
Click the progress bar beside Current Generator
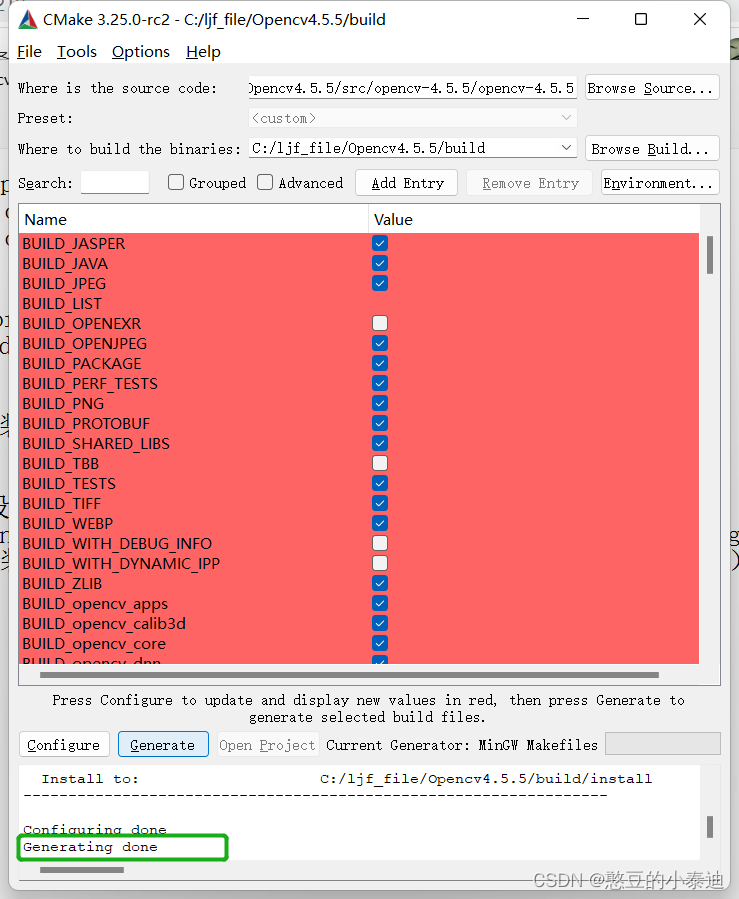663,744
